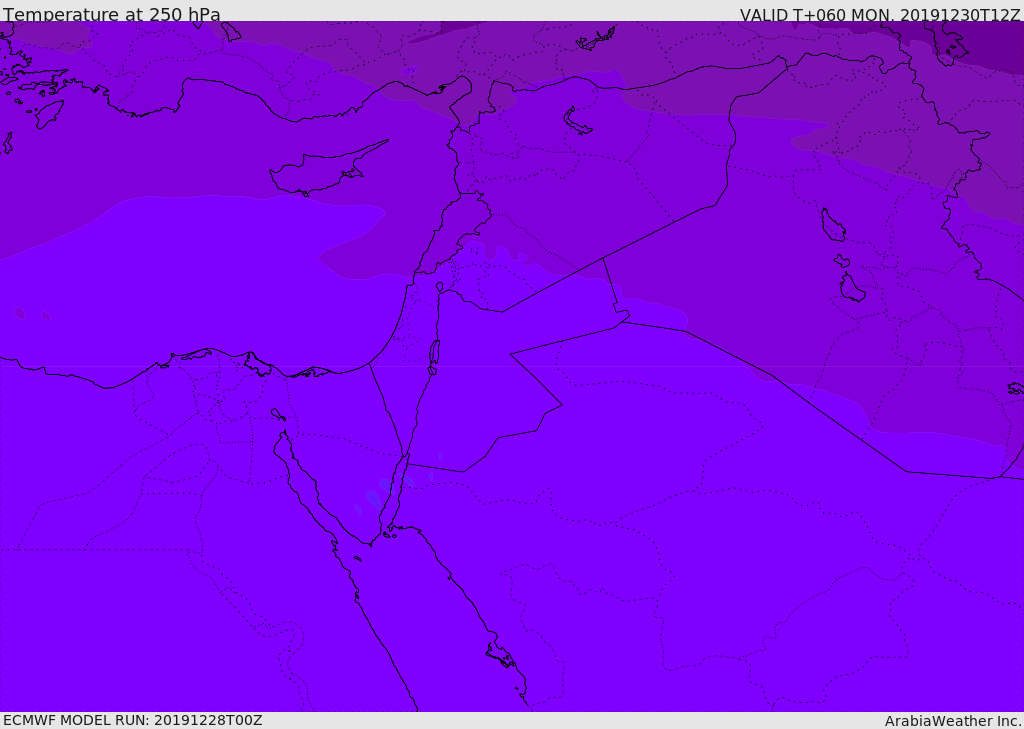Viewport: 1024px width, 729px height.
Task: Click the 'ECMWF MODEL RUN: 20191228T00Z' text
Action: coord(133,720)
